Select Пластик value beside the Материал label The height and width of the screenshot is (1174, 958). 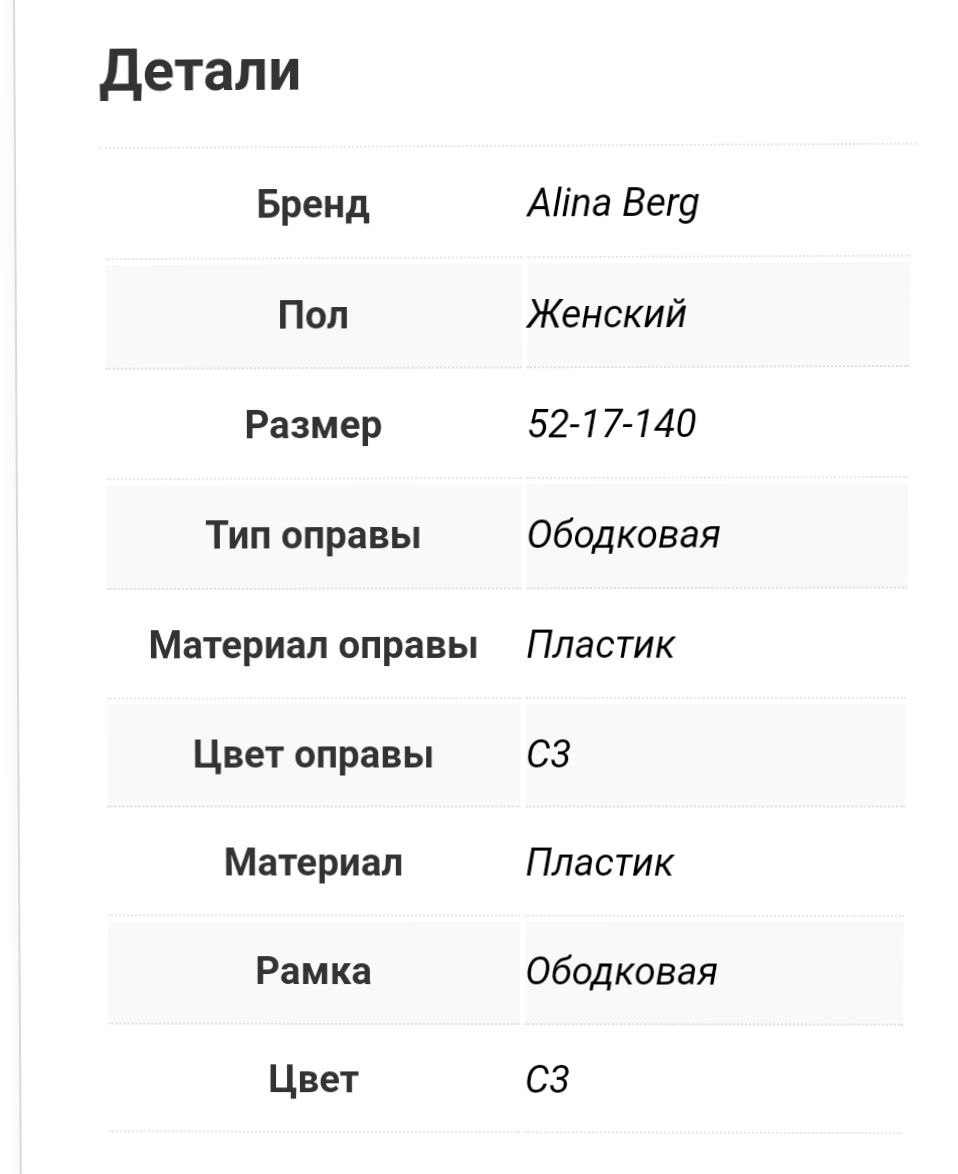600,862
